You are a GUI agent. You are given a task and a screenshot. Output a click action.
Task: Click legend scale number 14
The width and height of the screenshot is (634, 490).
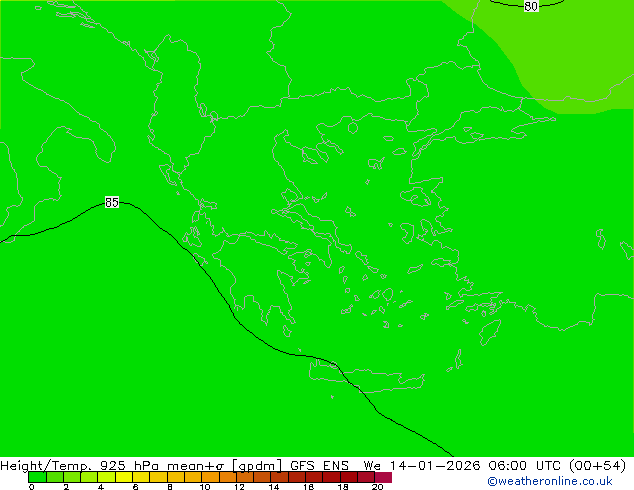[x=274, y=487]
